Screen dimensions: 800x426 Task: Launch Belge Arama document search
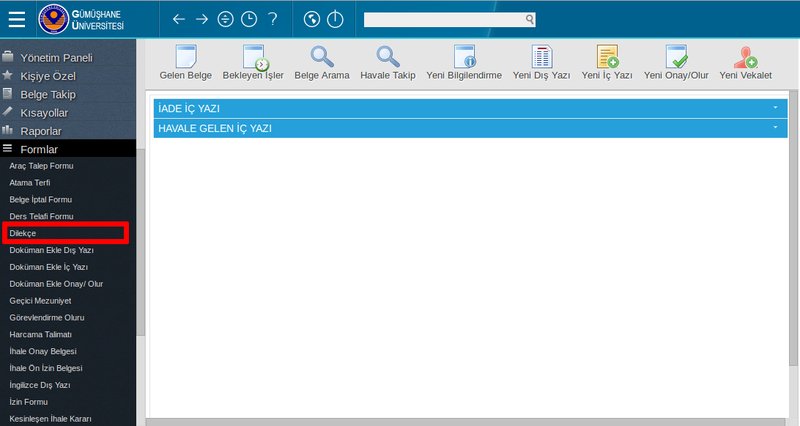tap(322, 63)
